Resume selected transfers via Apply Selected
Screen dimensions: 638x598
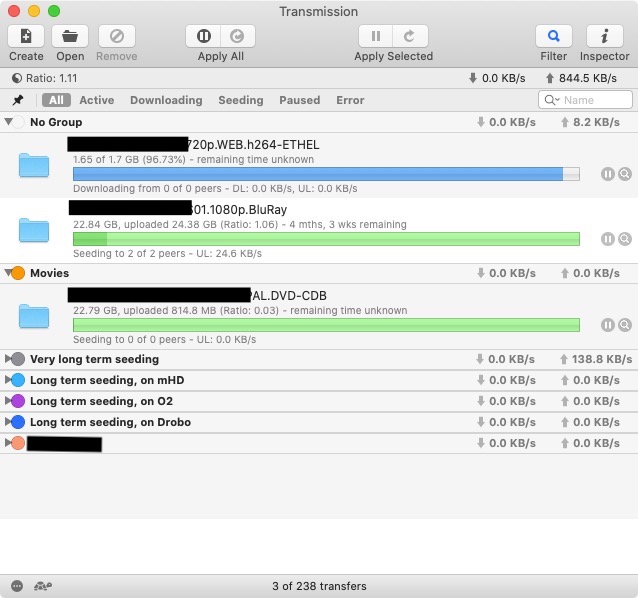point(410,36)
